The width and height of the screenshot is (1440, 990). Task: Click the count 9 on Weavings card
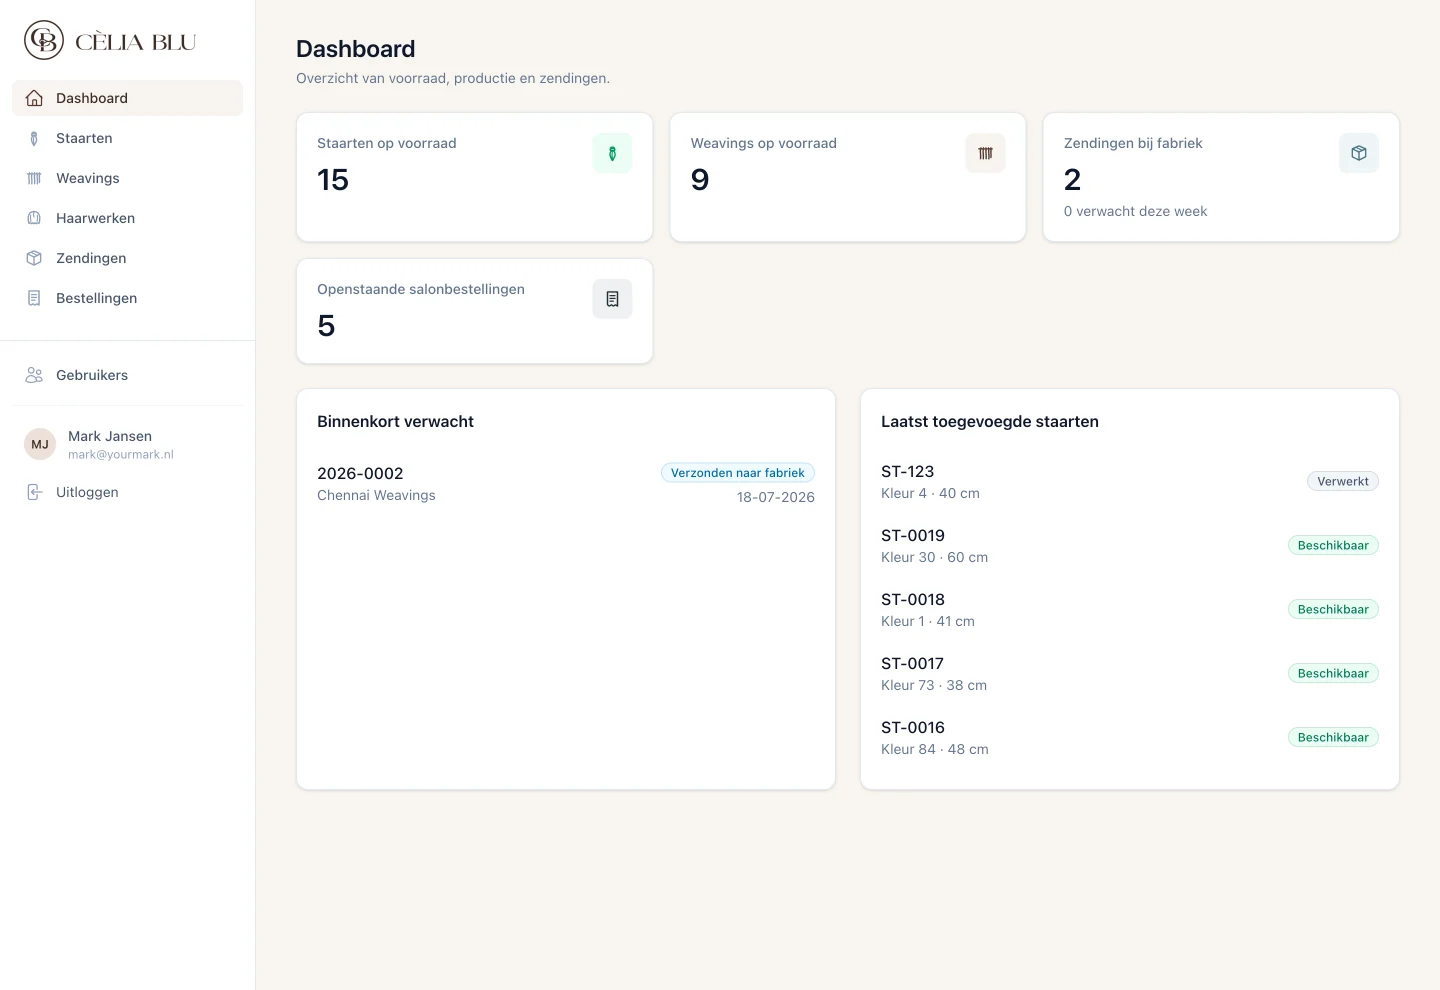click(700, 180)
